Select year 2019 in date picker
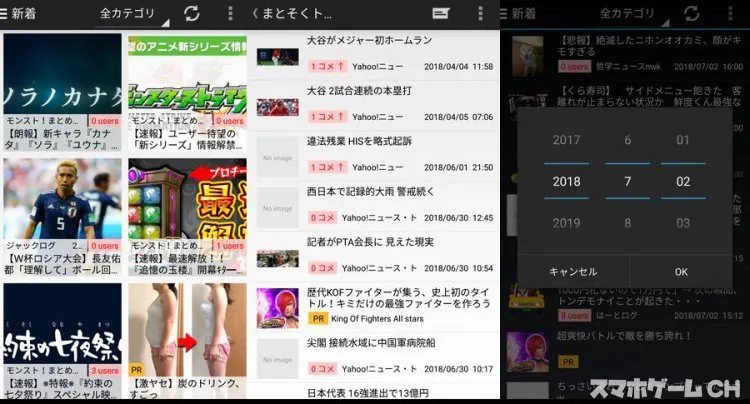 pos(566,223)
